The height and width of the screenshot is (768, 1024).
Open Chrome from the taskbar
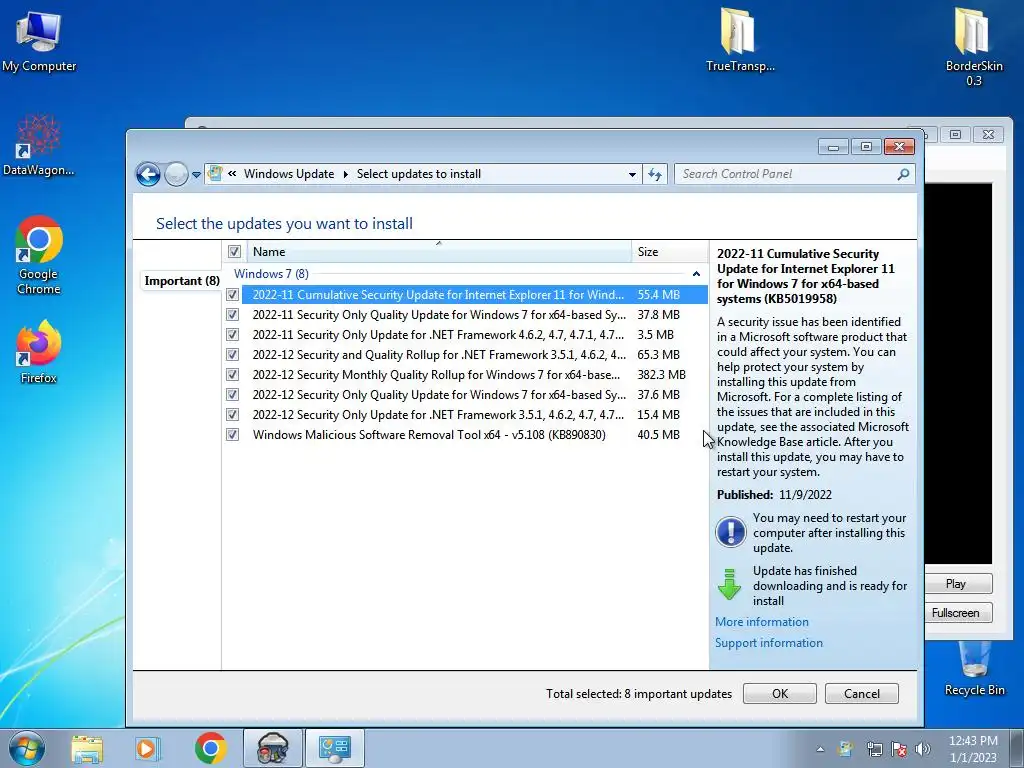point(210,748)
